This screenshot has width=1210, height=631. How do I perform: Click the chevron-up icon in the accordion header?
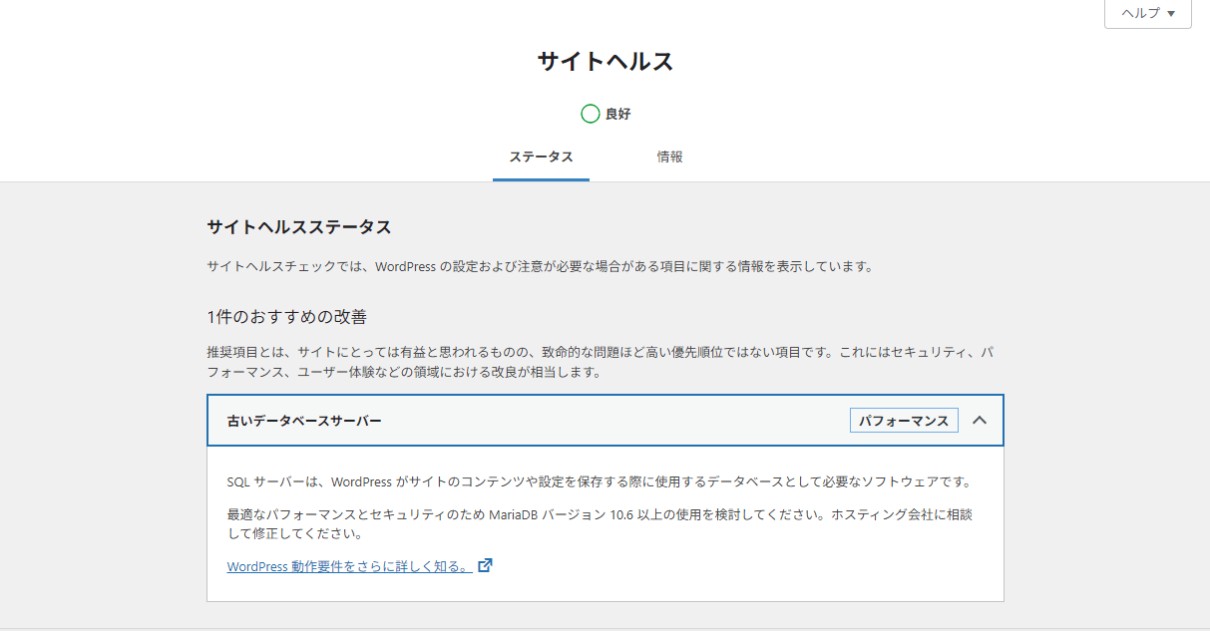click(x=979, y=420)
